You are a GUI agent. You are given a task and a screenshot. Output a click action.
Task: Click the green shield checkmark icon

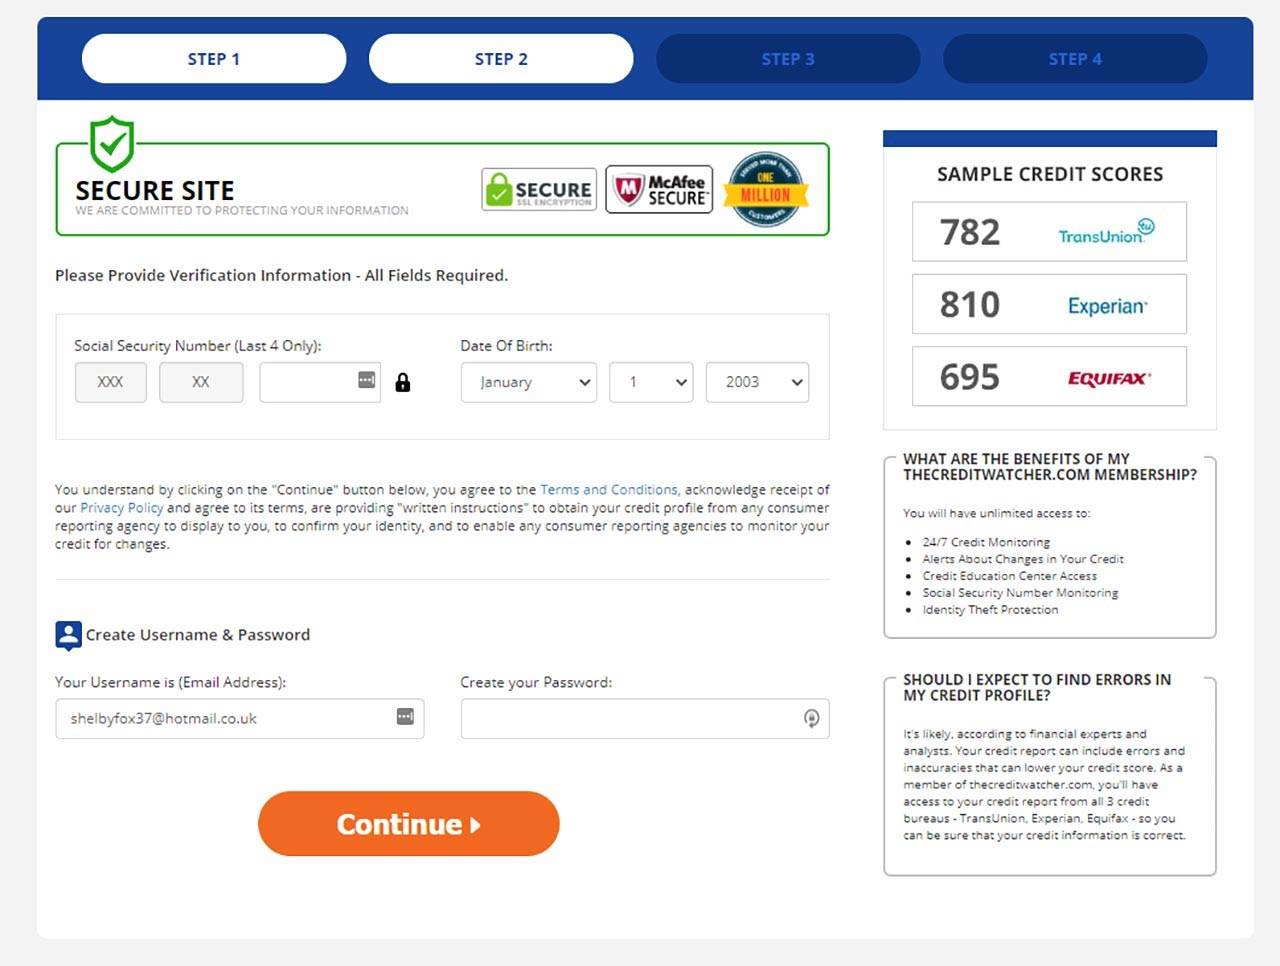click(112, 143)
